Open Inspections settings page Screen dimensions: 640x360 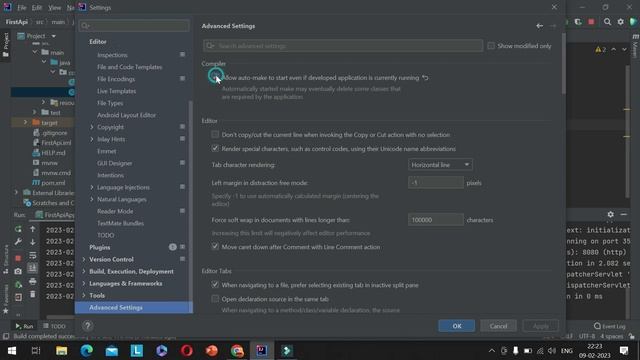(112, 55)
